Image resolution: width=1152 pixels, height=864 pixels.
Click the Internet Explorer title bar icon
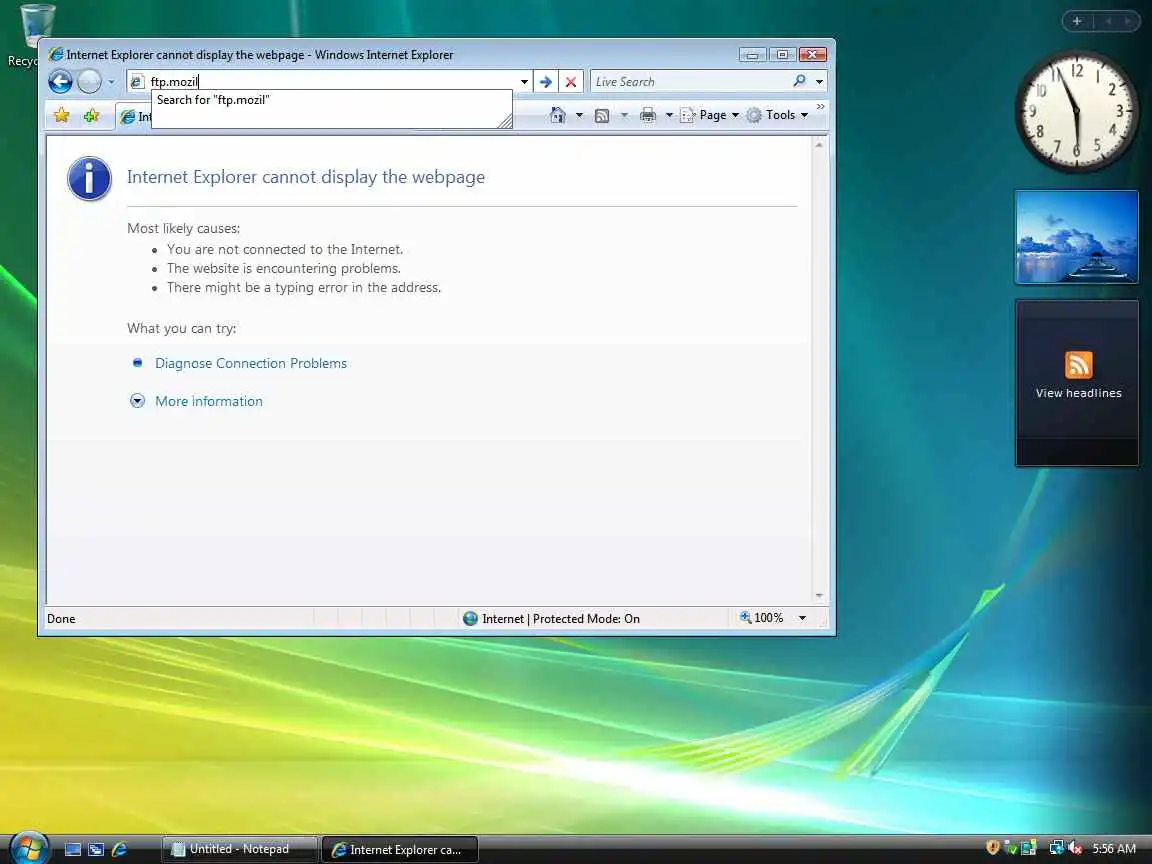coord(56,54)
